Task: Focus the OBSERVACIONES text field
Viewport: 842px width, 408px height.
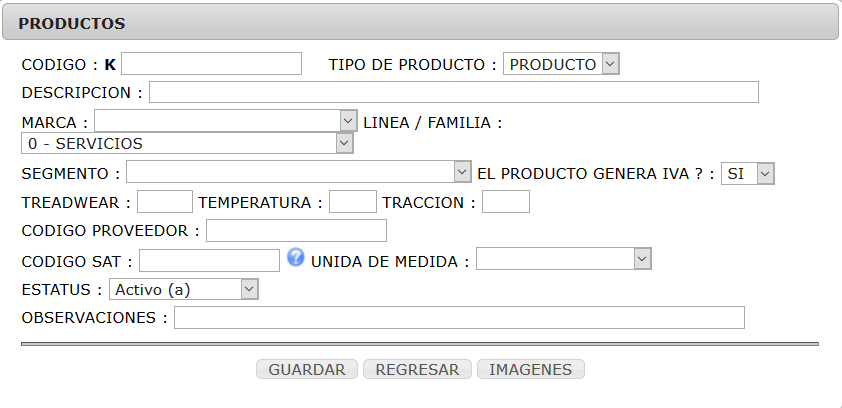Action: click(459, 317)
